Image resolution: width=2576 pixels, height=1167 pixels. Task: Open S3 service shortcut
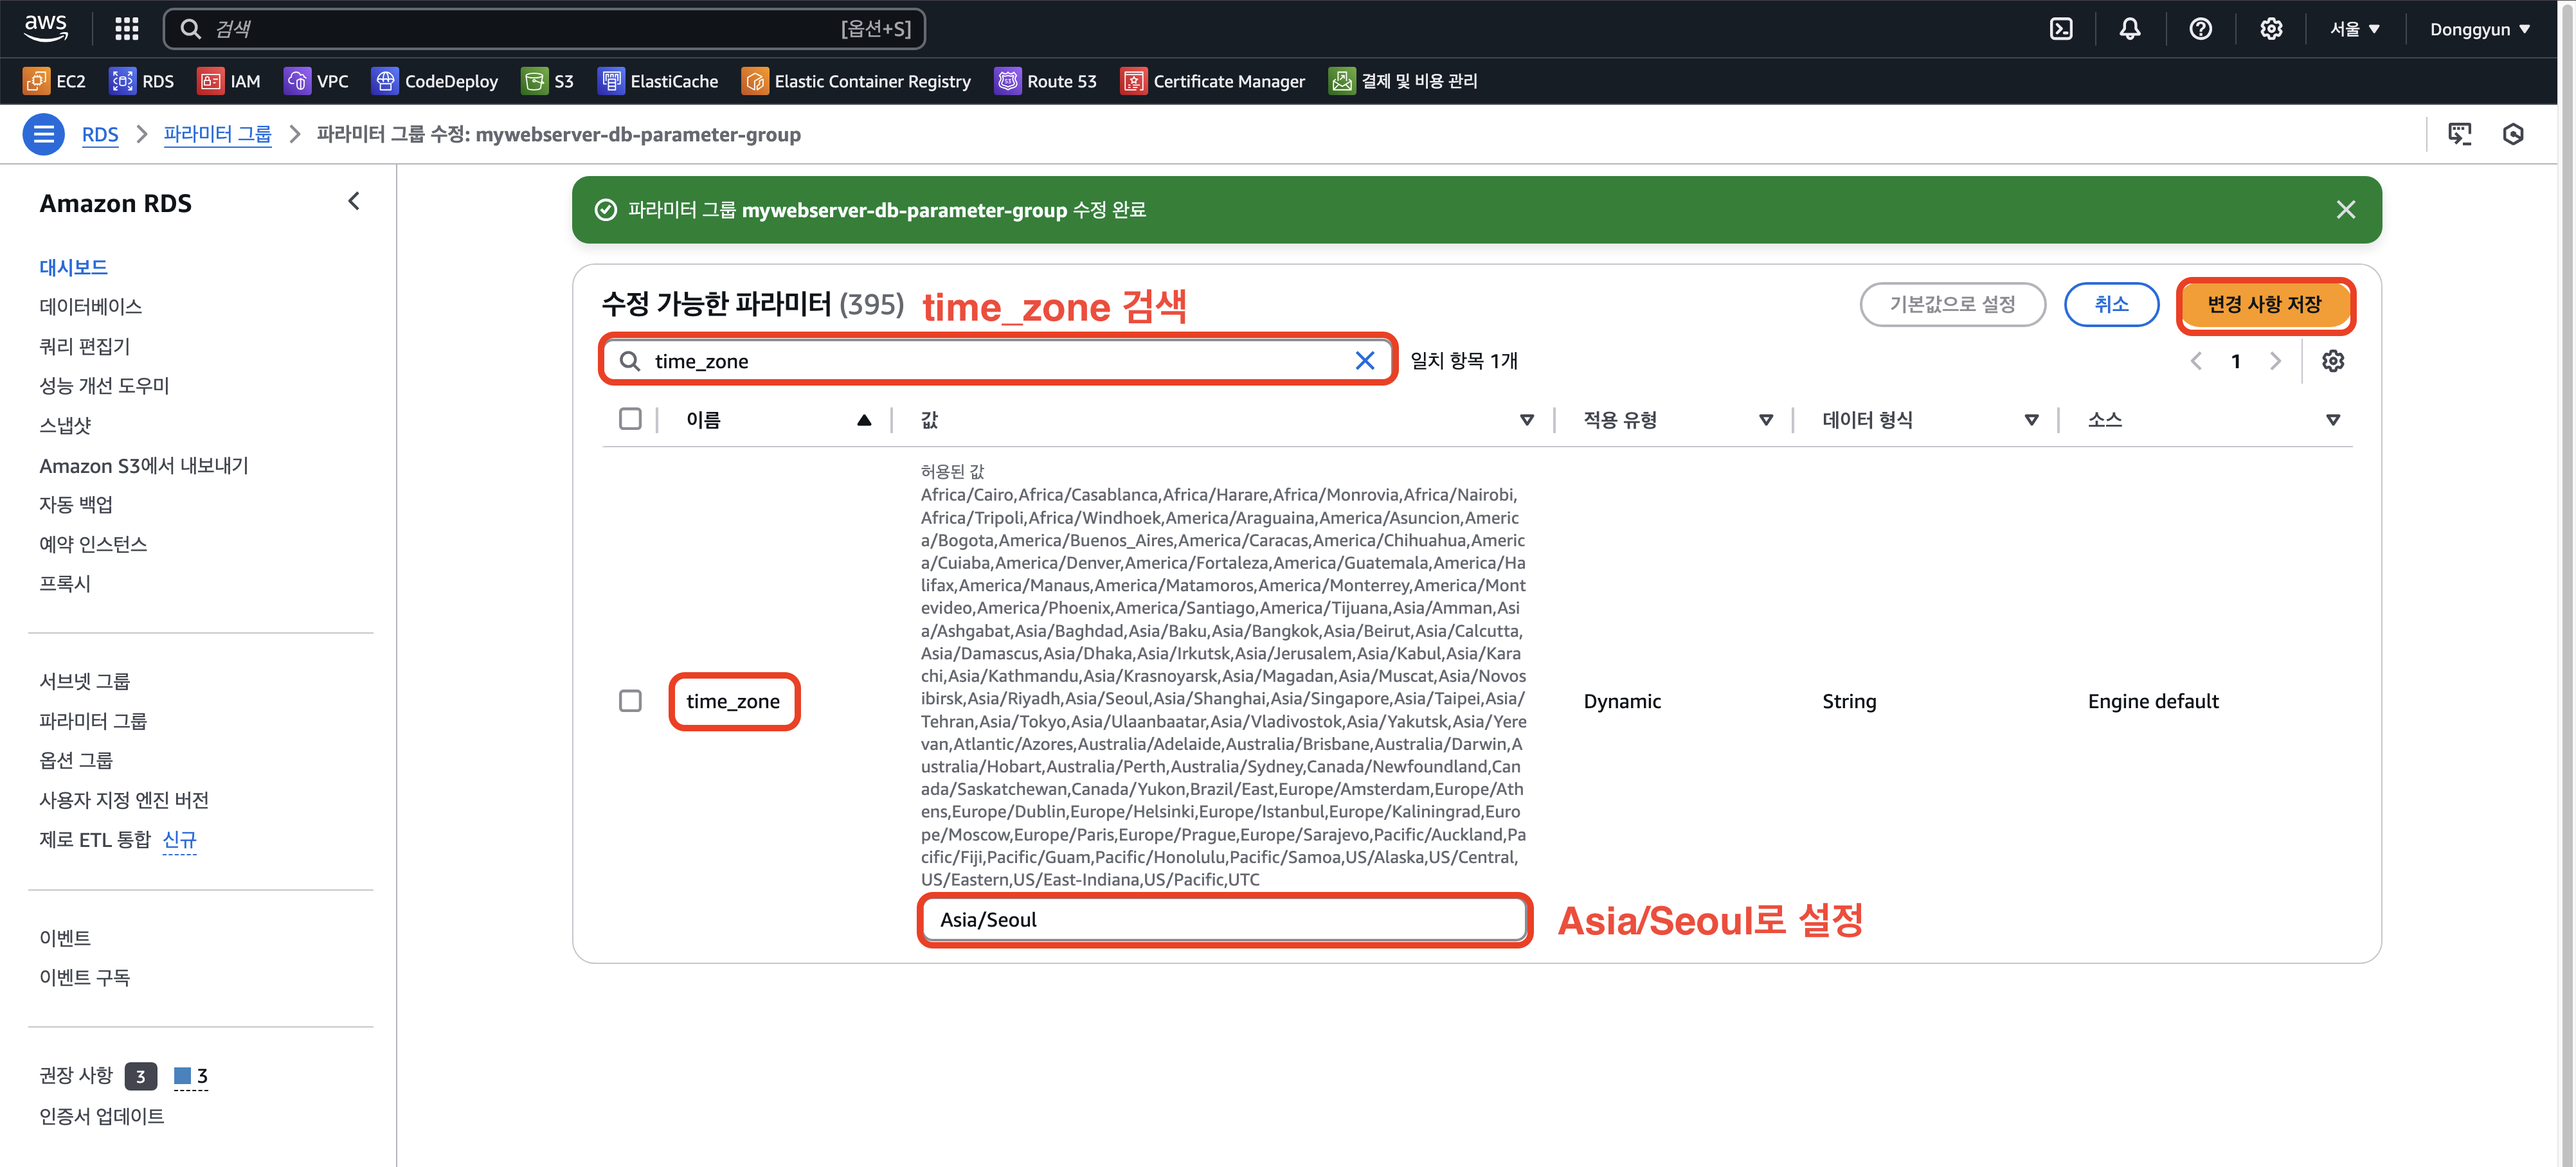click(548, 81)
